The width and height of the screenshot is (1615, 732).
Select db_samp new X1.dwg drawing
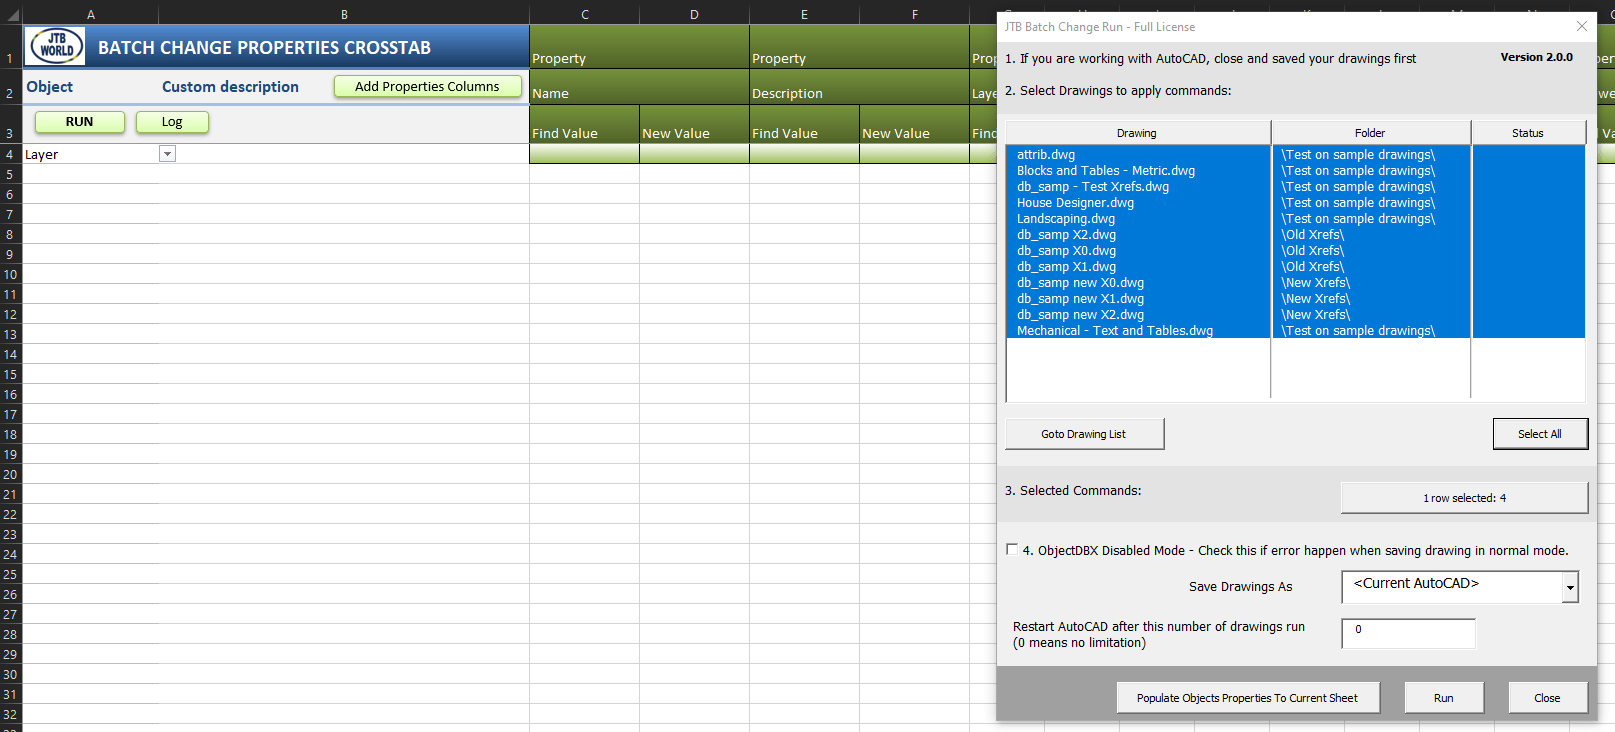[1081, 299]
